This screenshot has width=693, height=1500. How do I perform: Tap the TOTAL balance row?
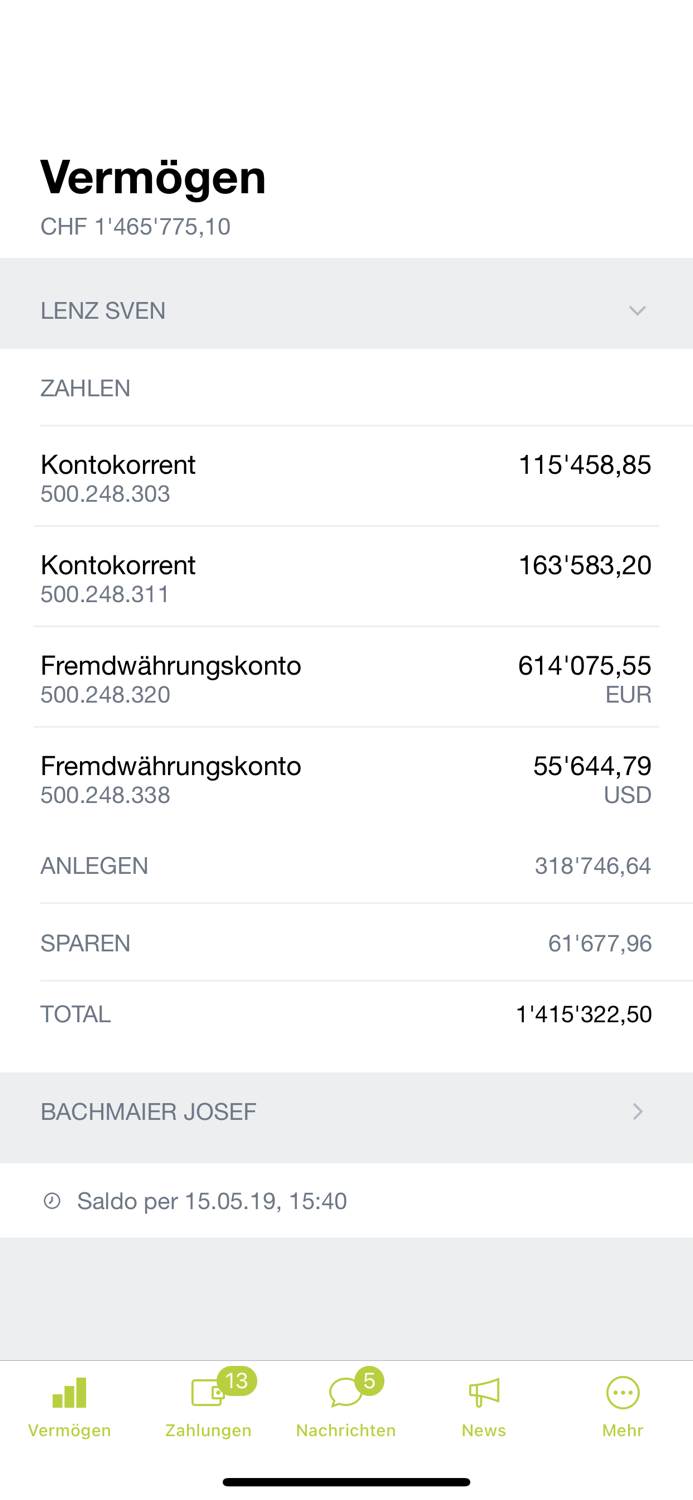click(346, 1013)
